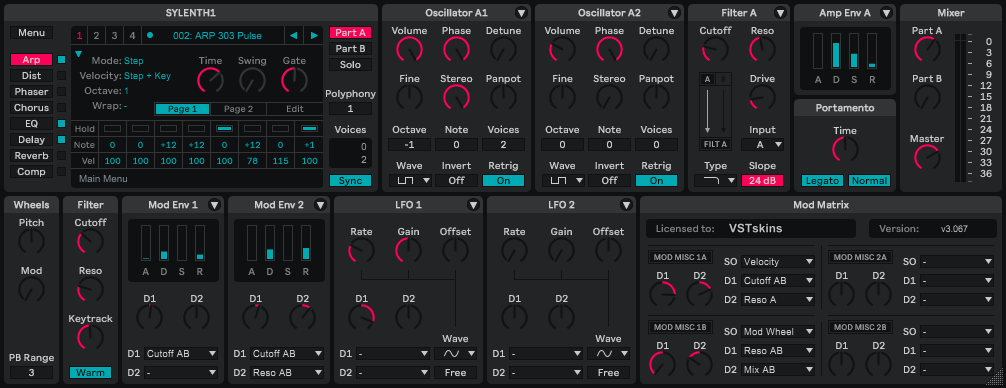This screenshot has height=388, width=1006.
Task: Open Mod Env 1 section menu arrow
Action: tap(214, 205)
